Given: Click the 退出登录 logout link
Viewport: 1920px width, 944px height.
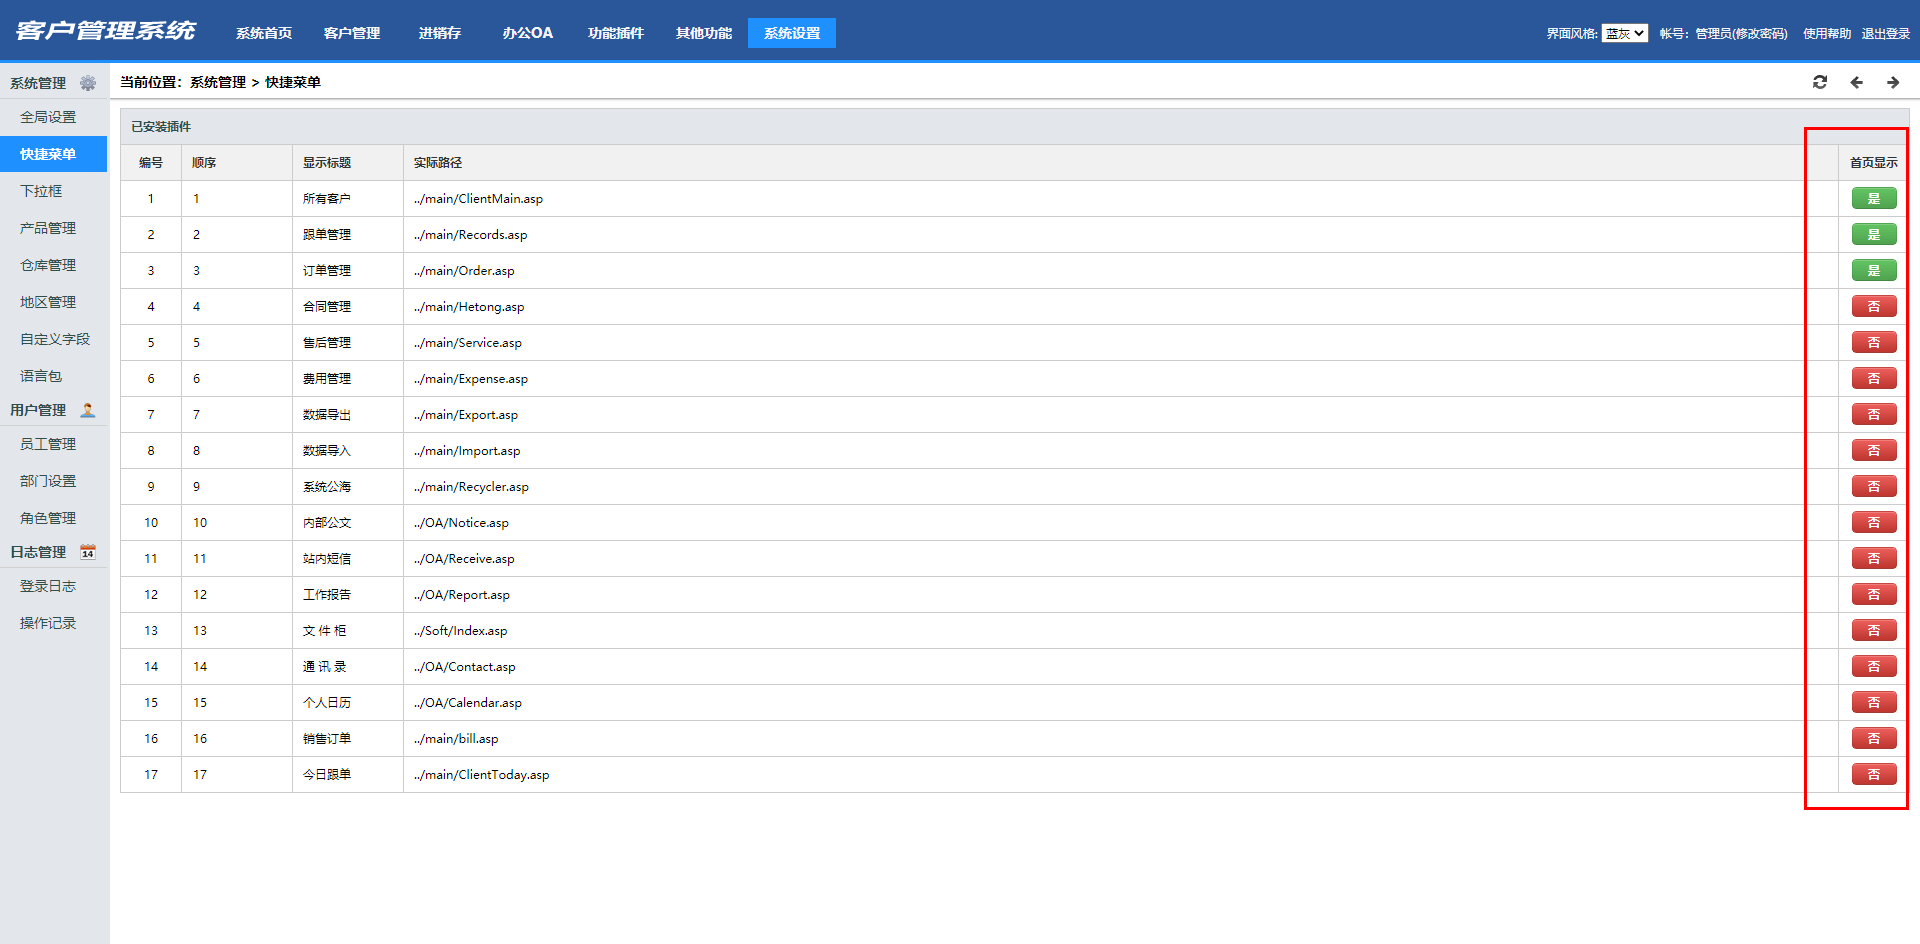Looking at the screenshot, I should coord(1886,33).
